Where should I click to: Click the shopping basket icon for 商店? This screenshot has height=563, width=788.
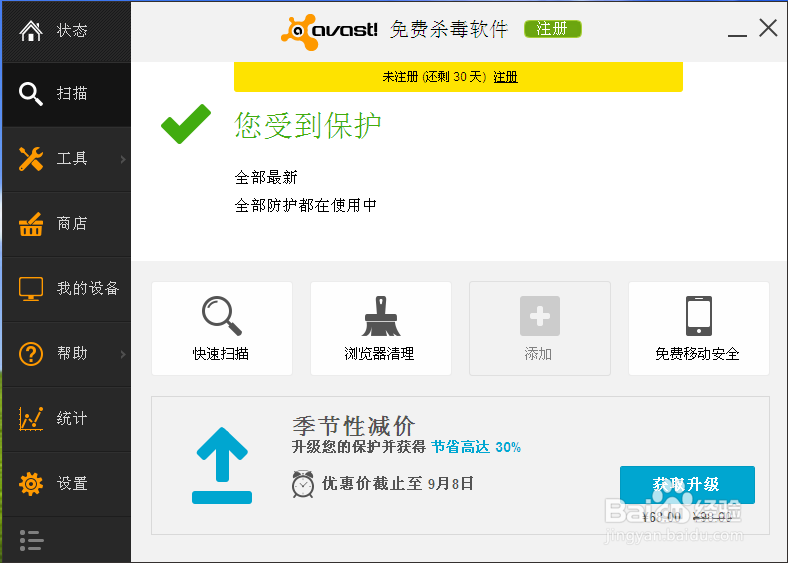coord(31,224)
